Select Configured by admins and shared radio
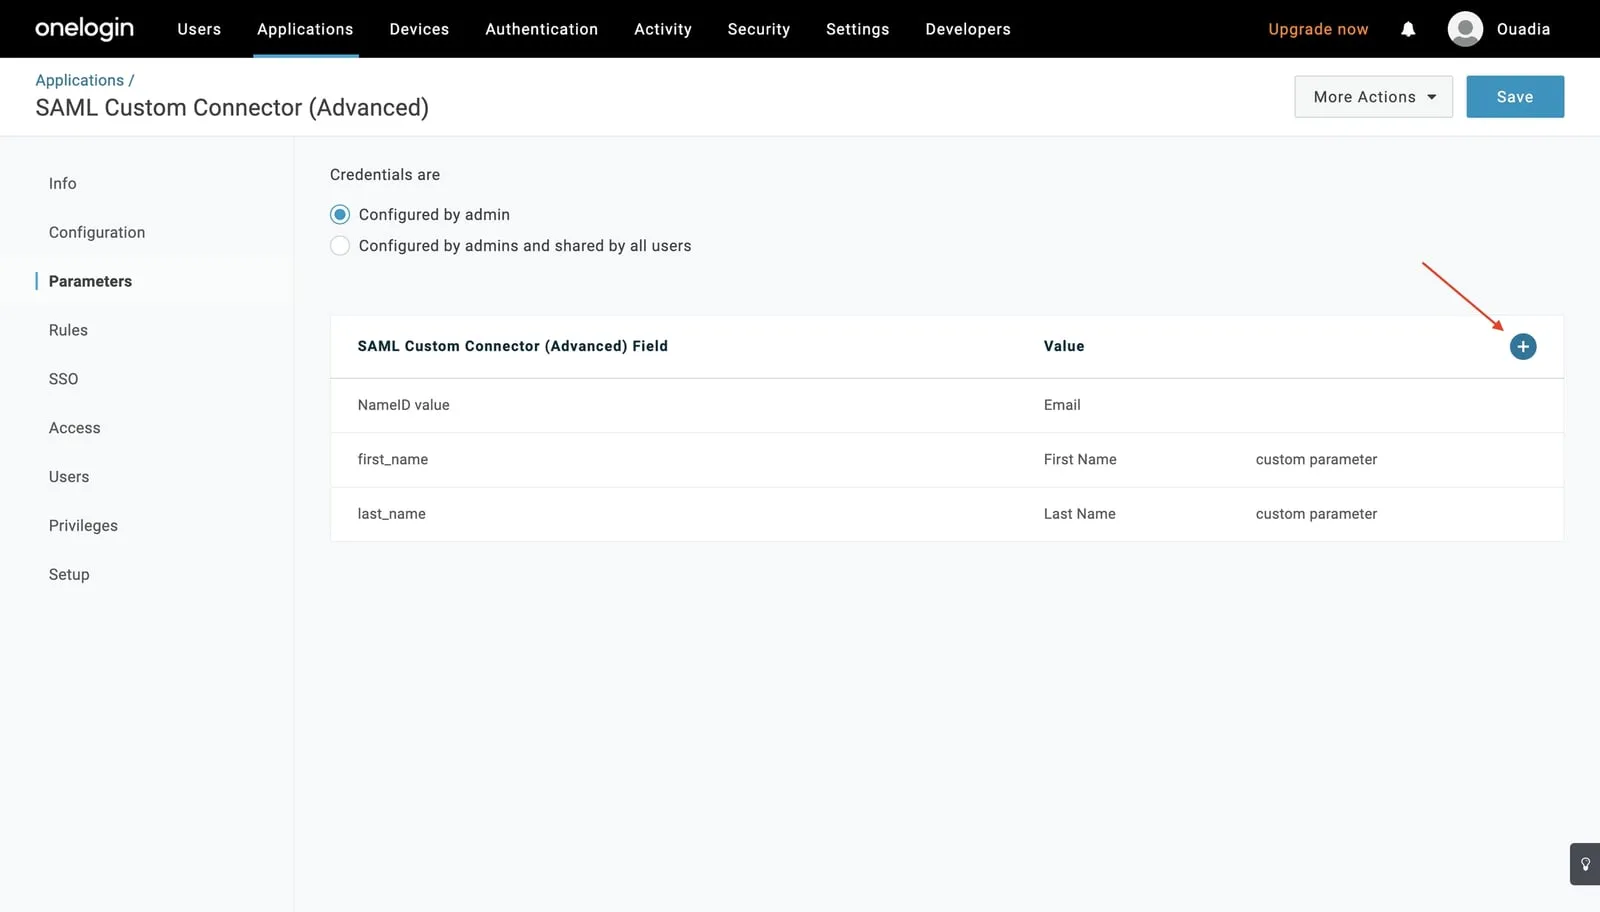Screen dimensions: 1600x912 (x=340, y=246)
